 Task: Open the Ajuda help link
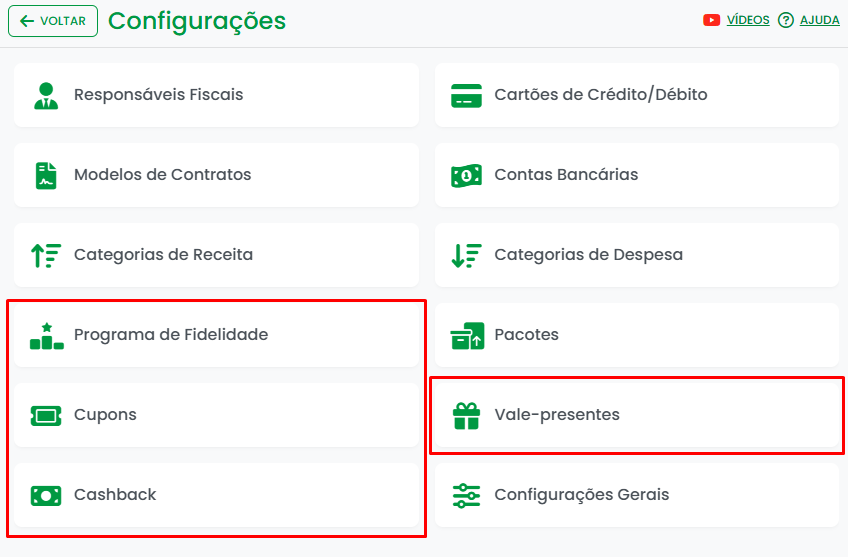point(820,20)
